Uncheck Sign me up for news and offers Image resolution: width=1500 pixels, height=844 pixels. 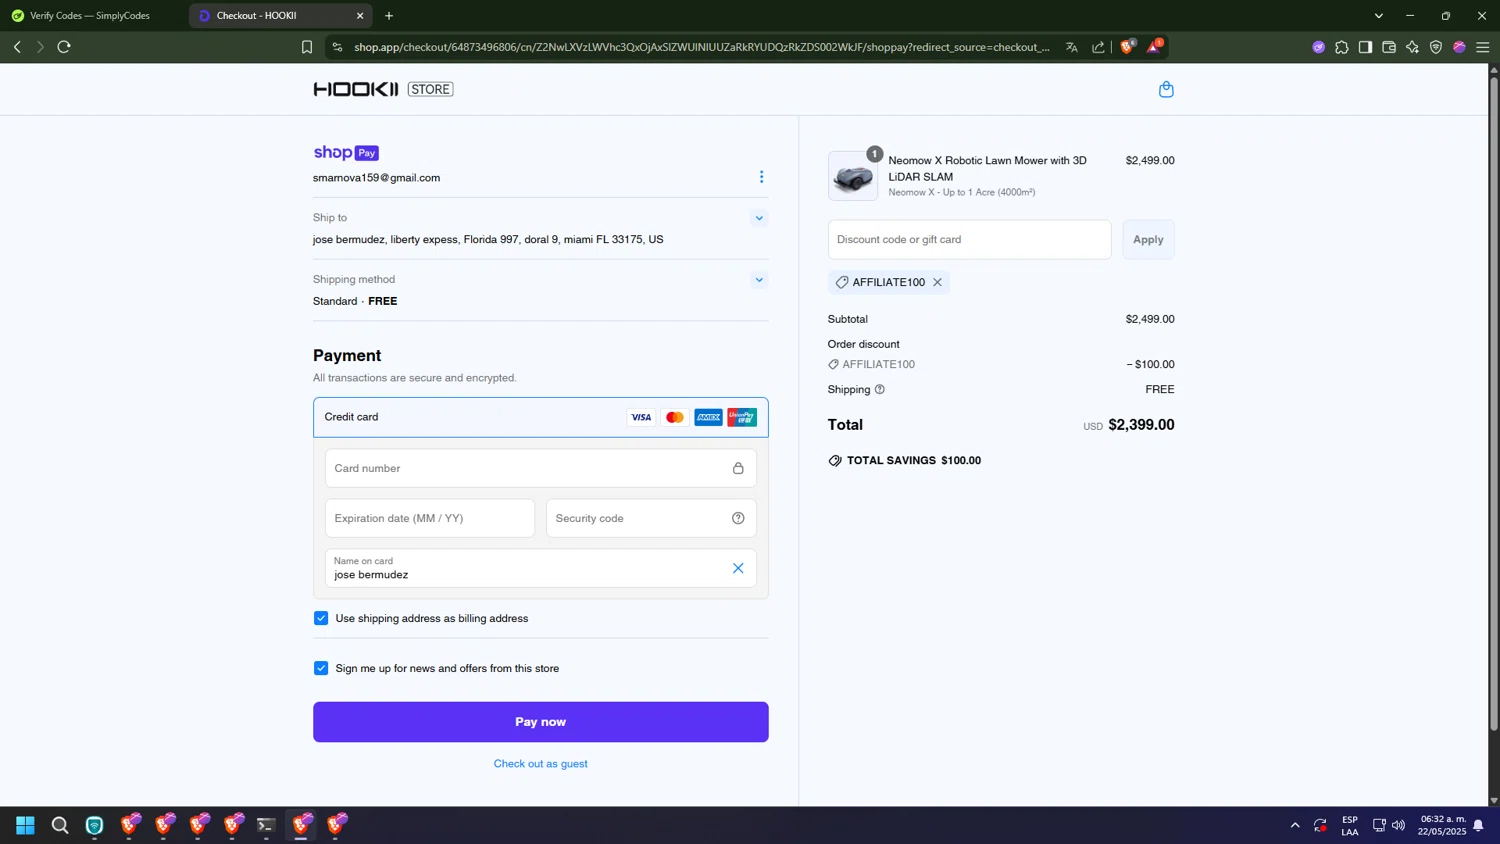[321, 668]
